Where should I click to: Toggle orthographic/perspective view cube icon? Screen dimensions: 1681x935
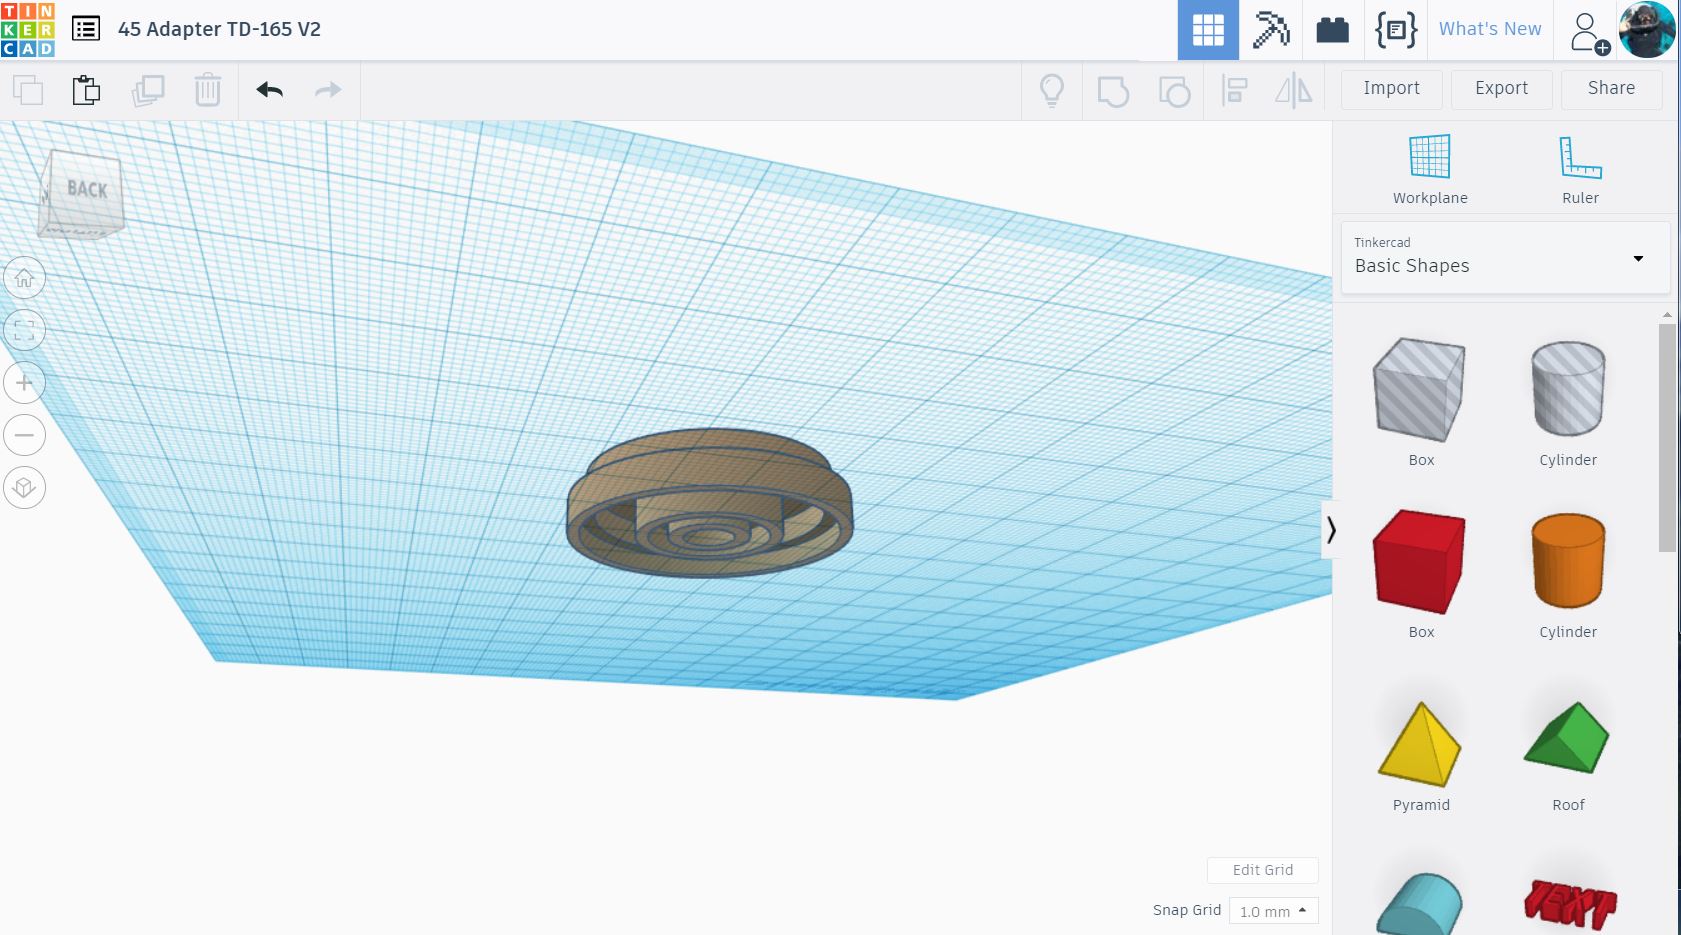[25, 488]
